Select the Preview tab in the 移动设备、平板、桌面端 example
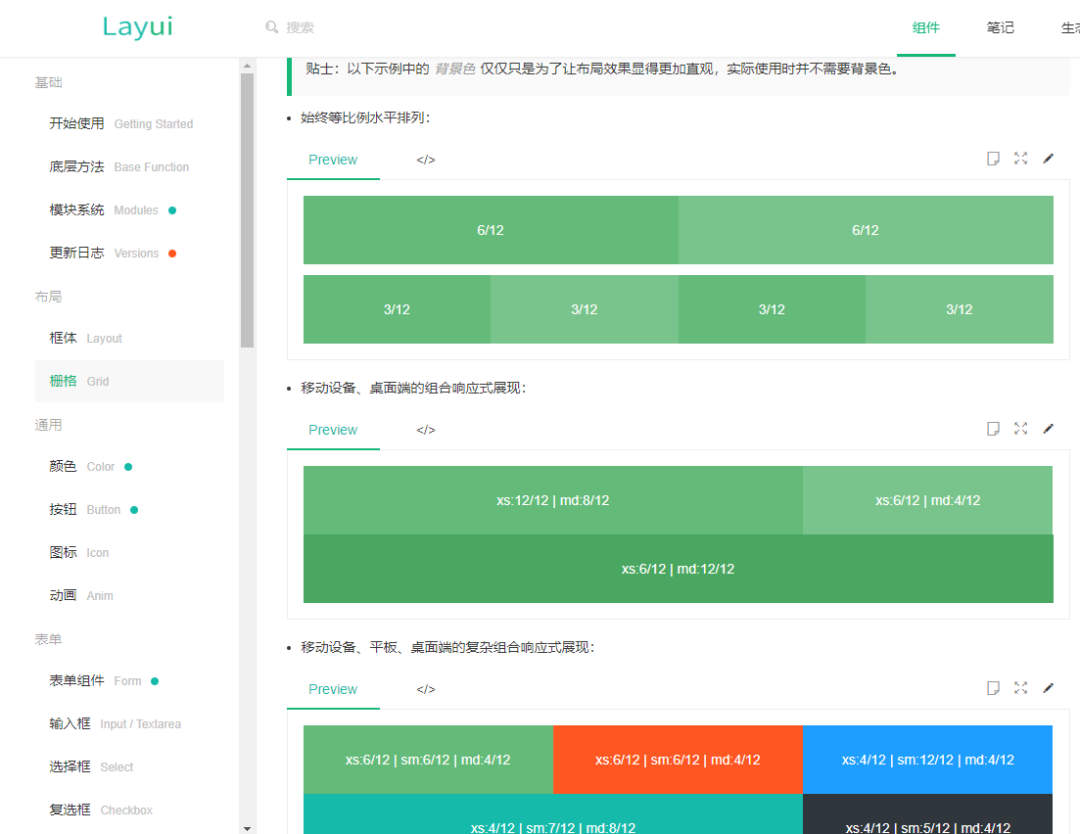 (x=333, y=689)
